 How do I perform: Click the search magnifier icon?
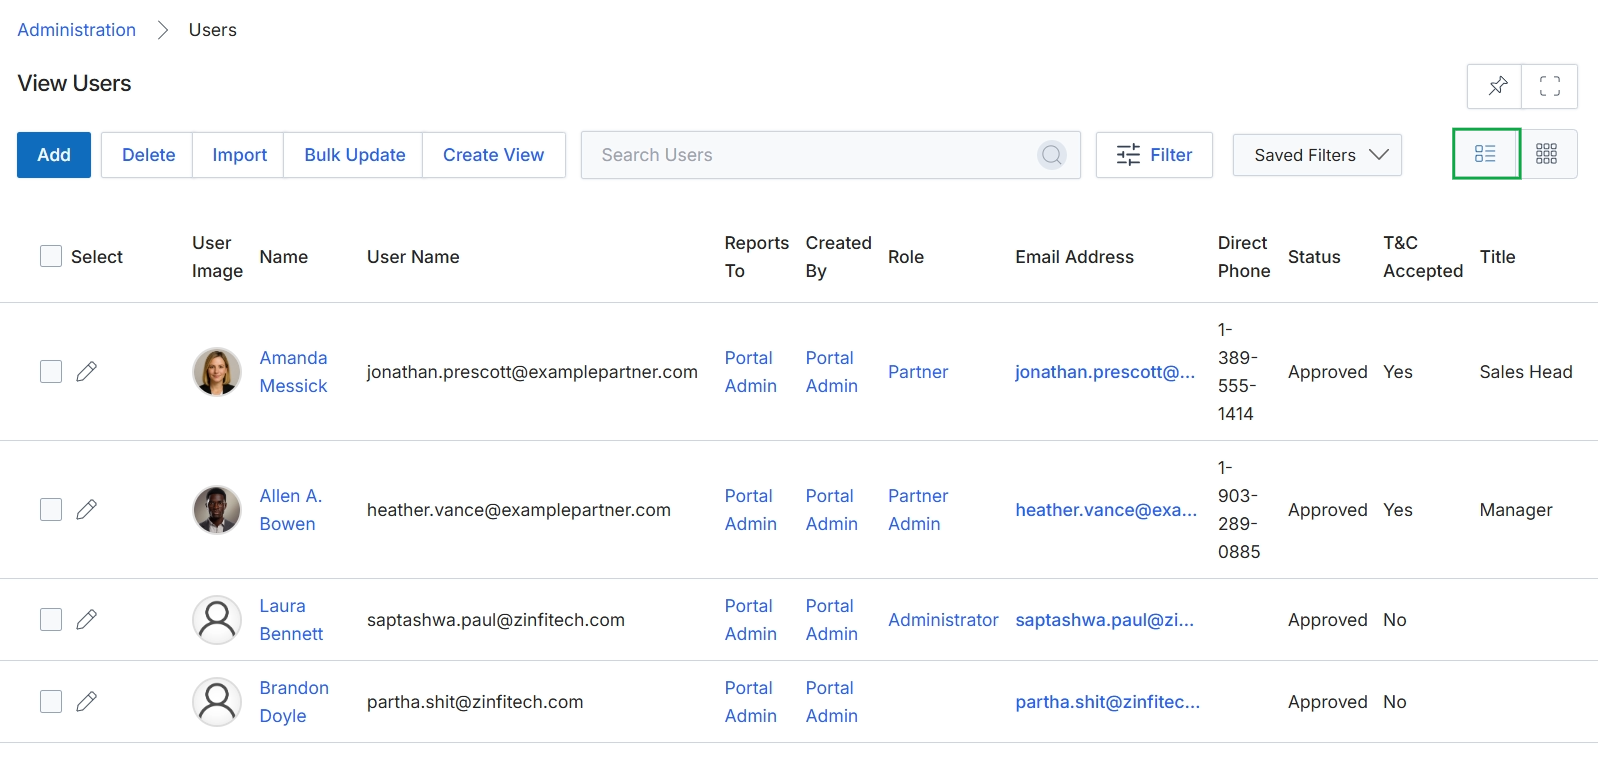[x=1051, y=155]
